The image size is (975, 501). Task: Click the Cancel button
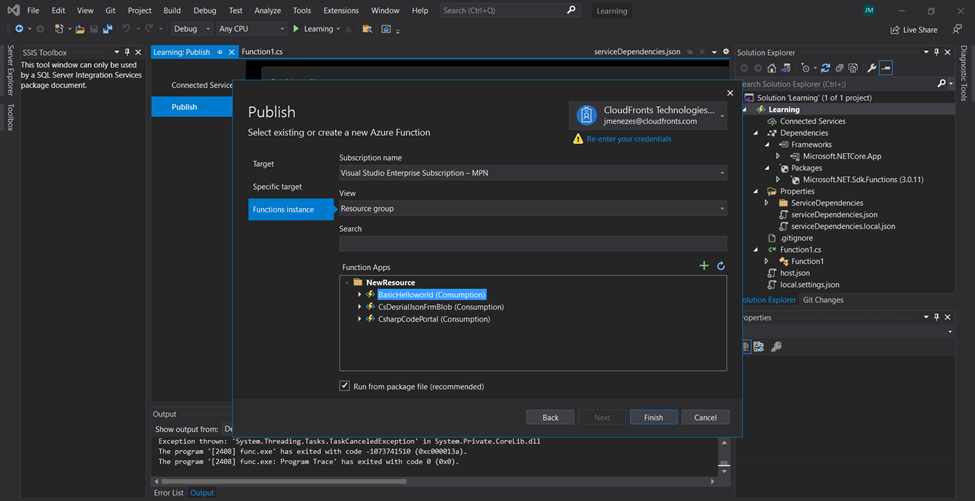705,417
